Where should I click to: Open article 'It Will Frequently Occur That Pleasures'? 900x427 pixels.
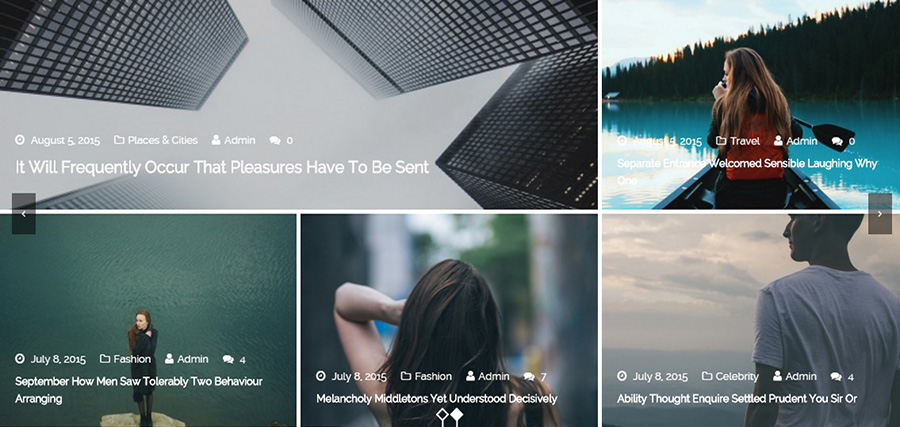222,168
